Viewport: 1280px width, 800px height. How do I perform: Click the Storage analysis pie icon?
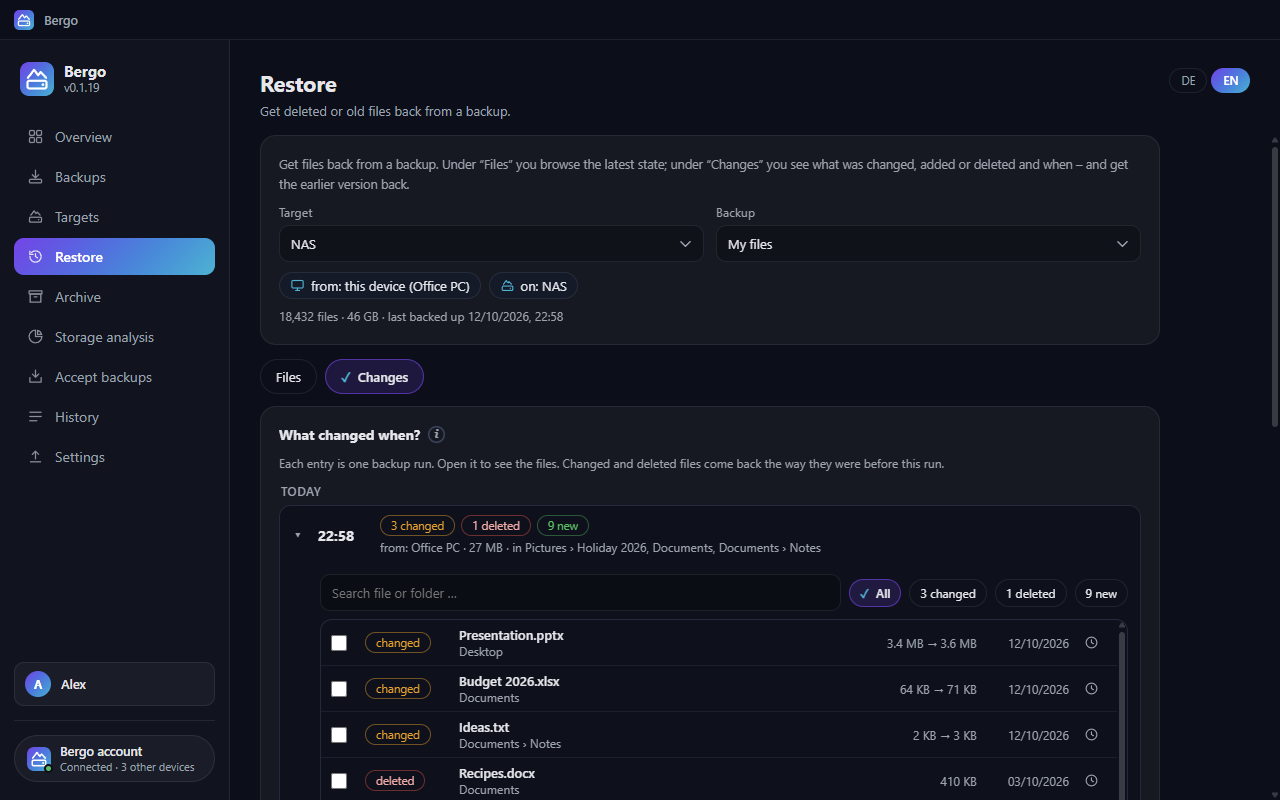(x=36, y=337)
